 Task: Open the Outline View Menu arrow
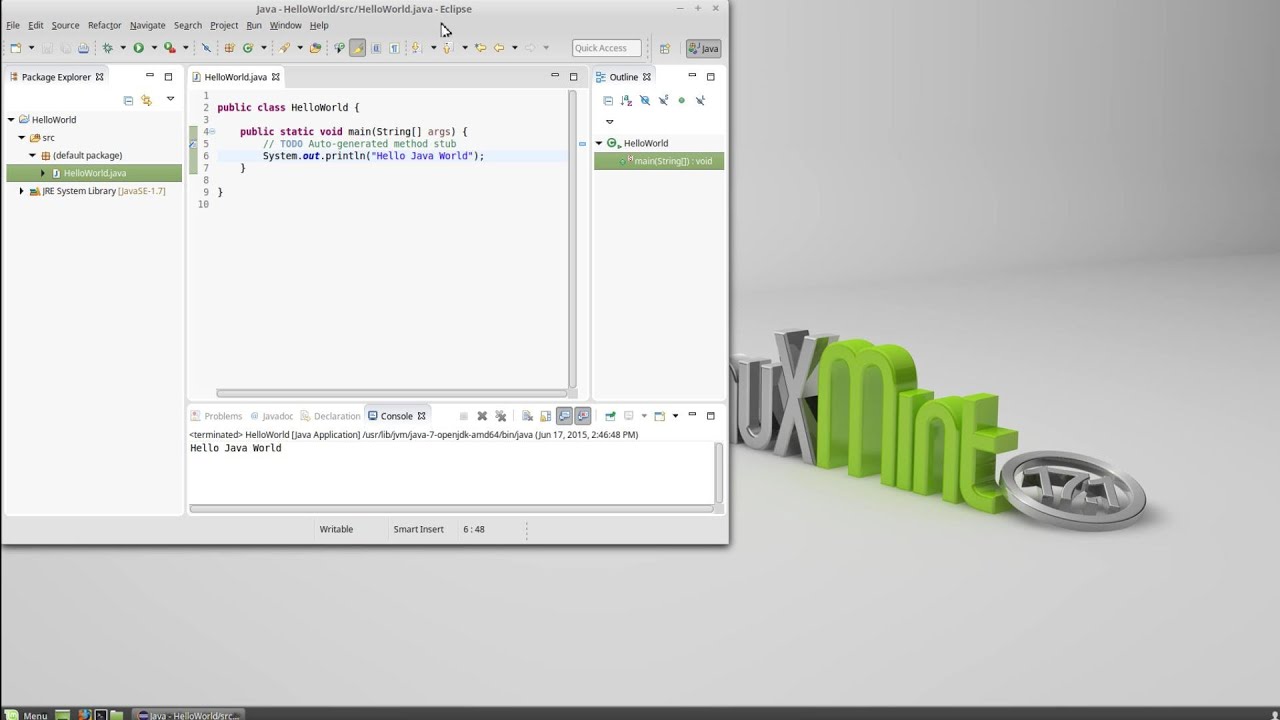tap(609, 122)
